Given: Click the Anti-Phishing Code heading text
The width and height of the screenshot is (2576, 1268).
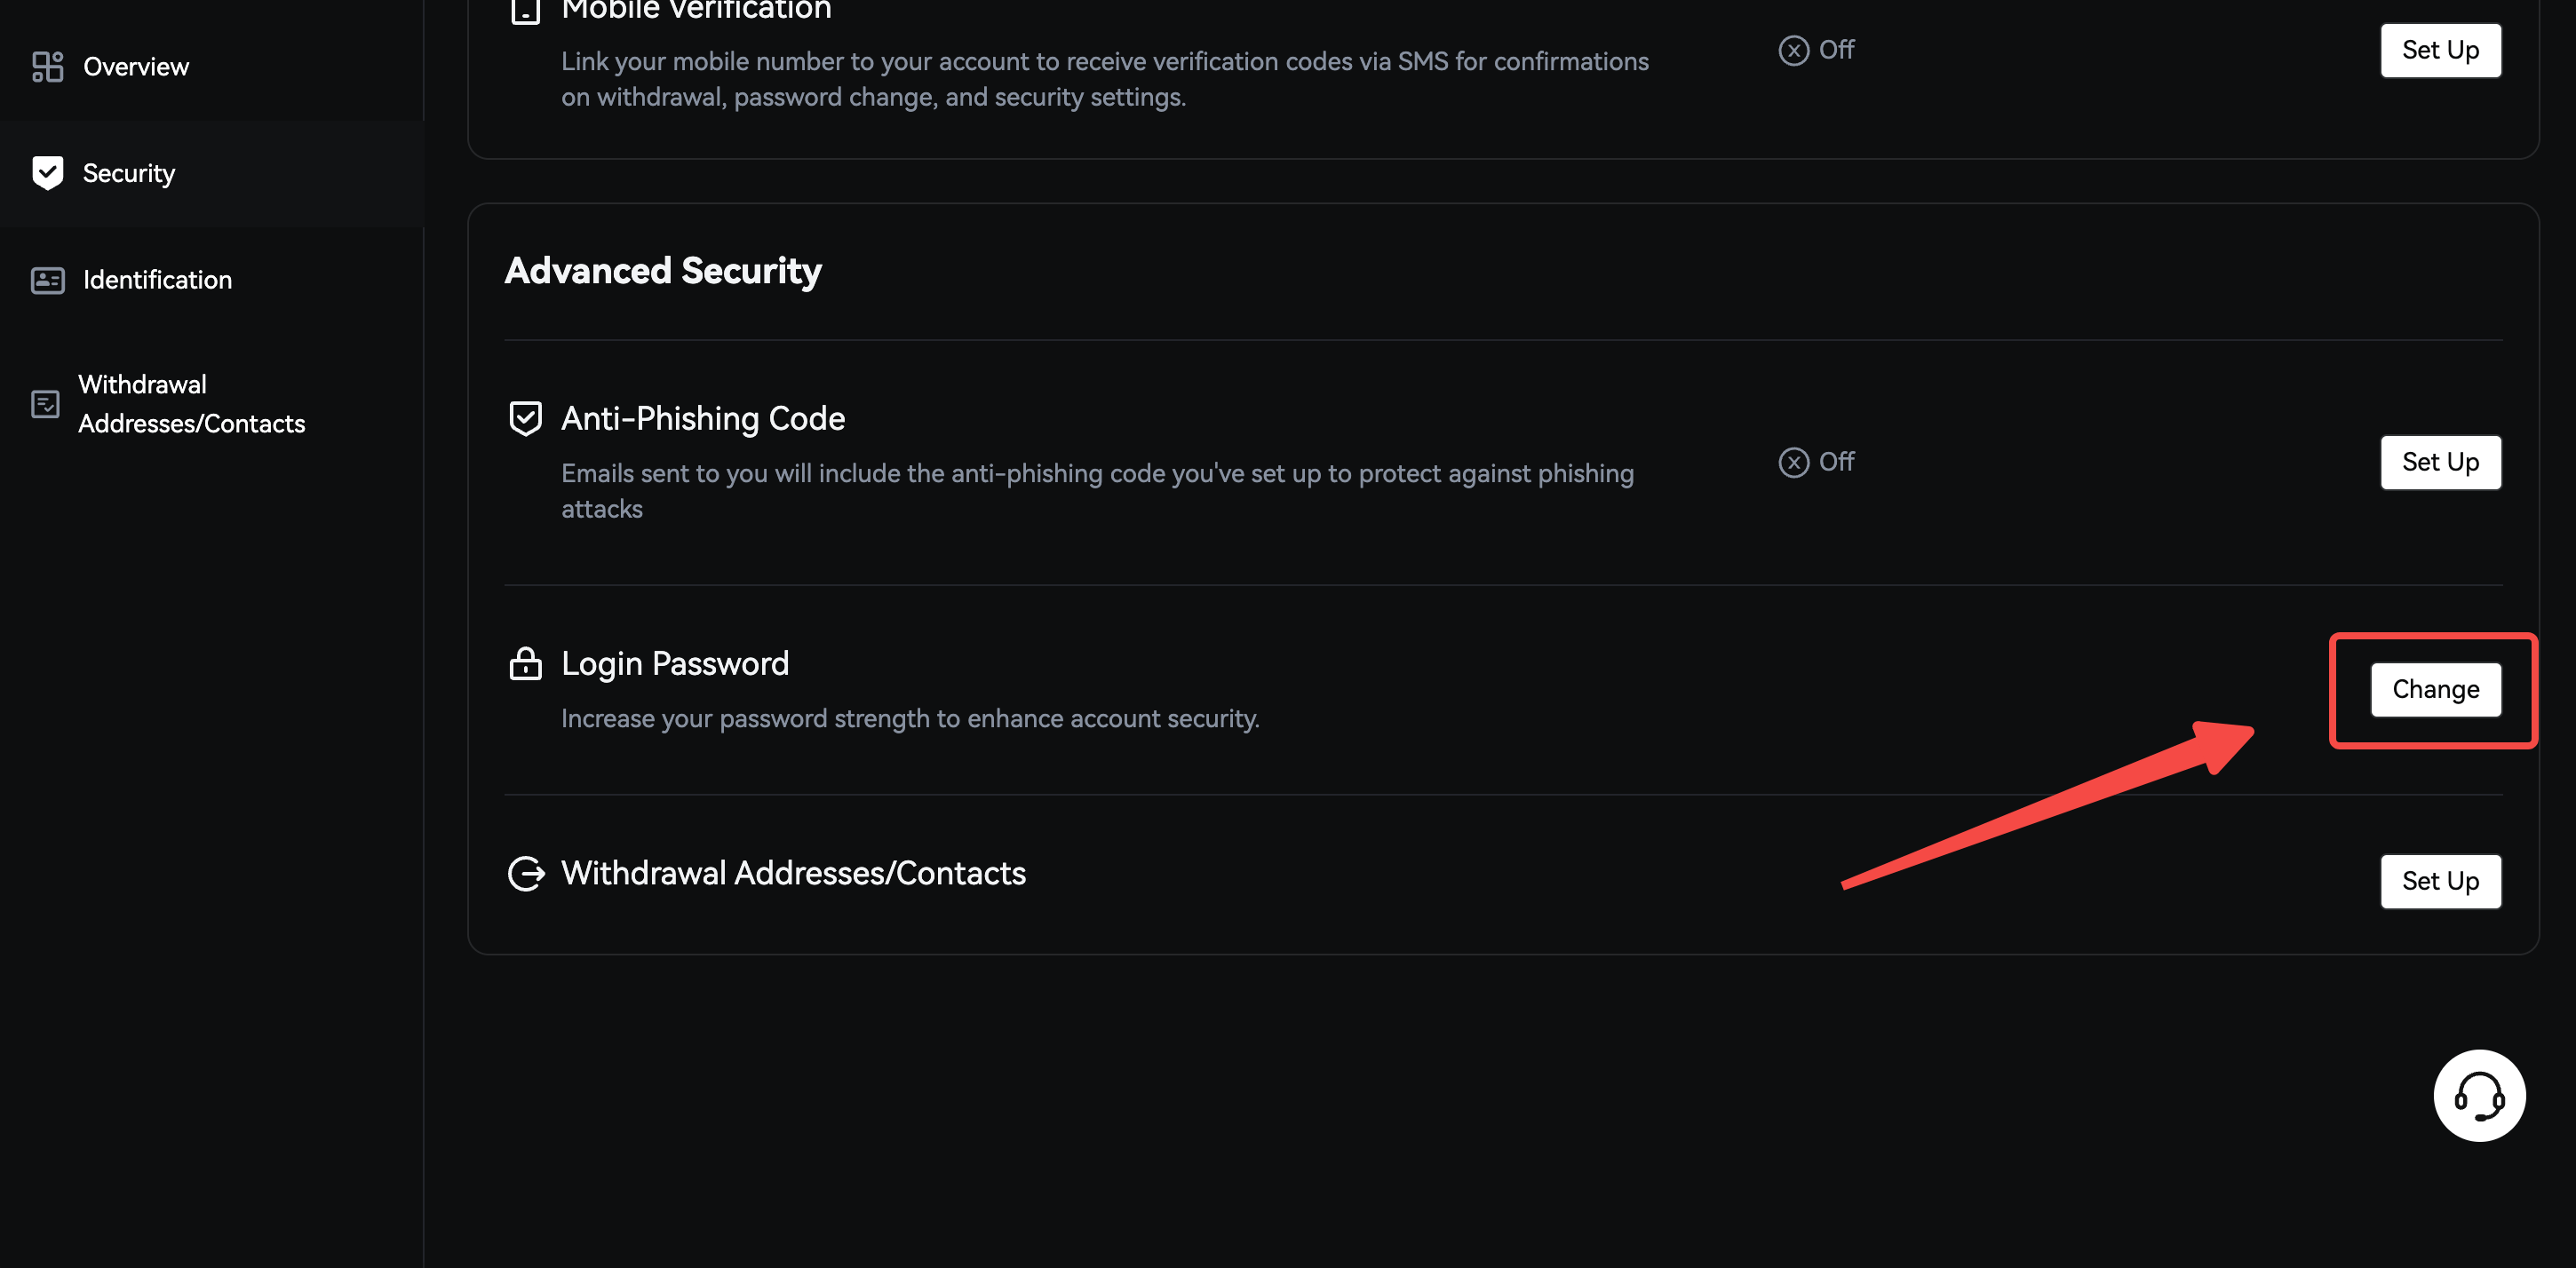Looking at the screenshot, I should pos(703,418).
